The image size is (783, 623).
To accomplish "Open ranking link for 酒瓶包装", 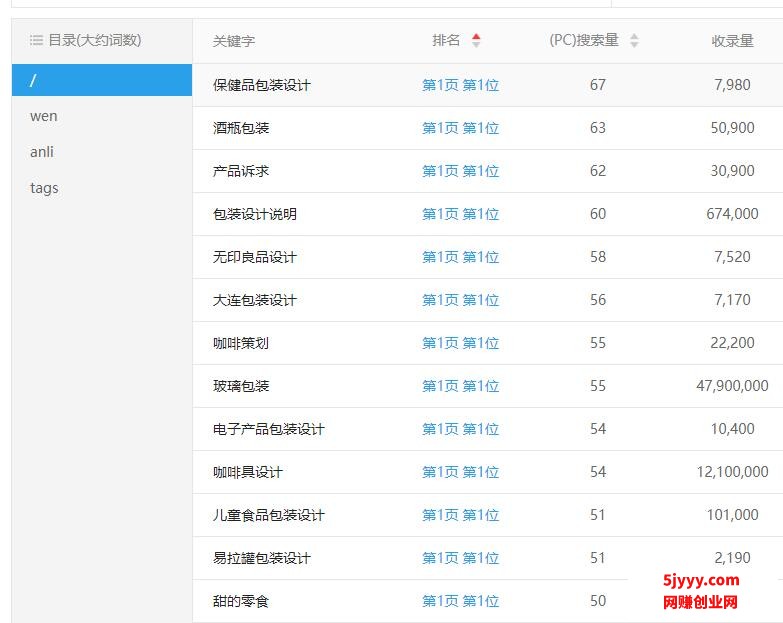I will coord(460,128).
